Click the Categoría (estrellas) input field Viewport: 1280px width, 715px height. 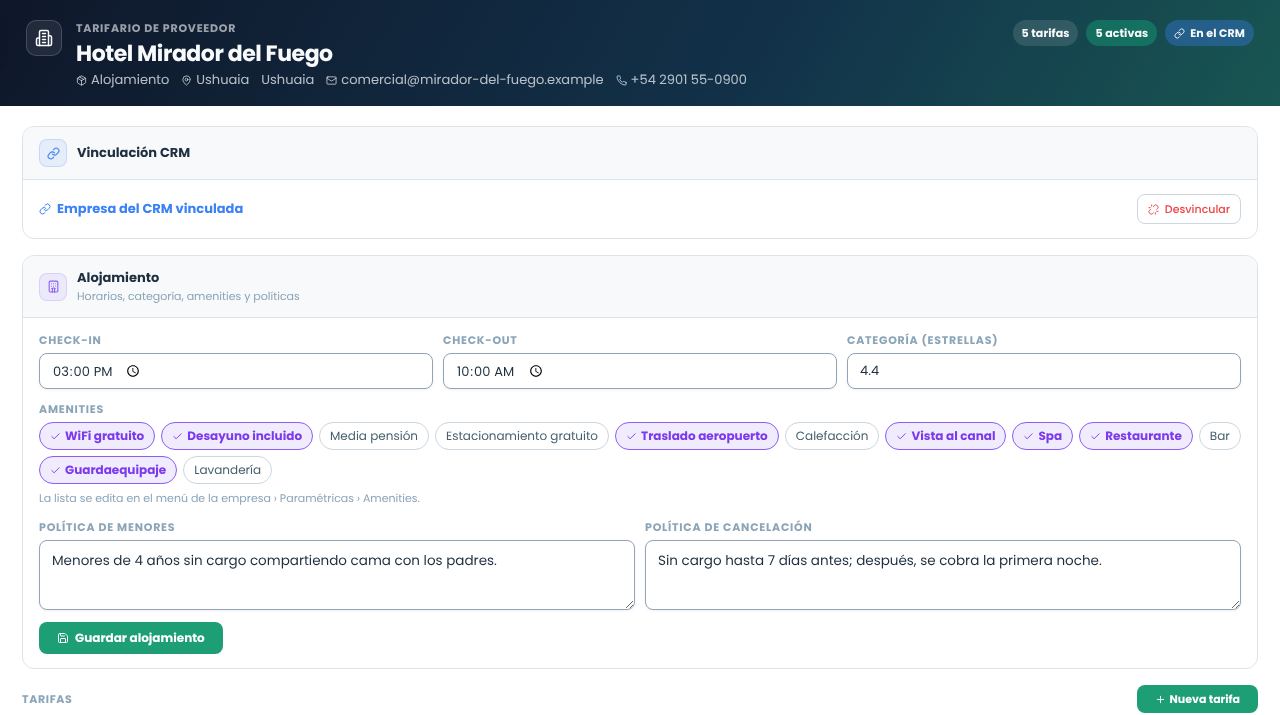(x=1044, y=371)
